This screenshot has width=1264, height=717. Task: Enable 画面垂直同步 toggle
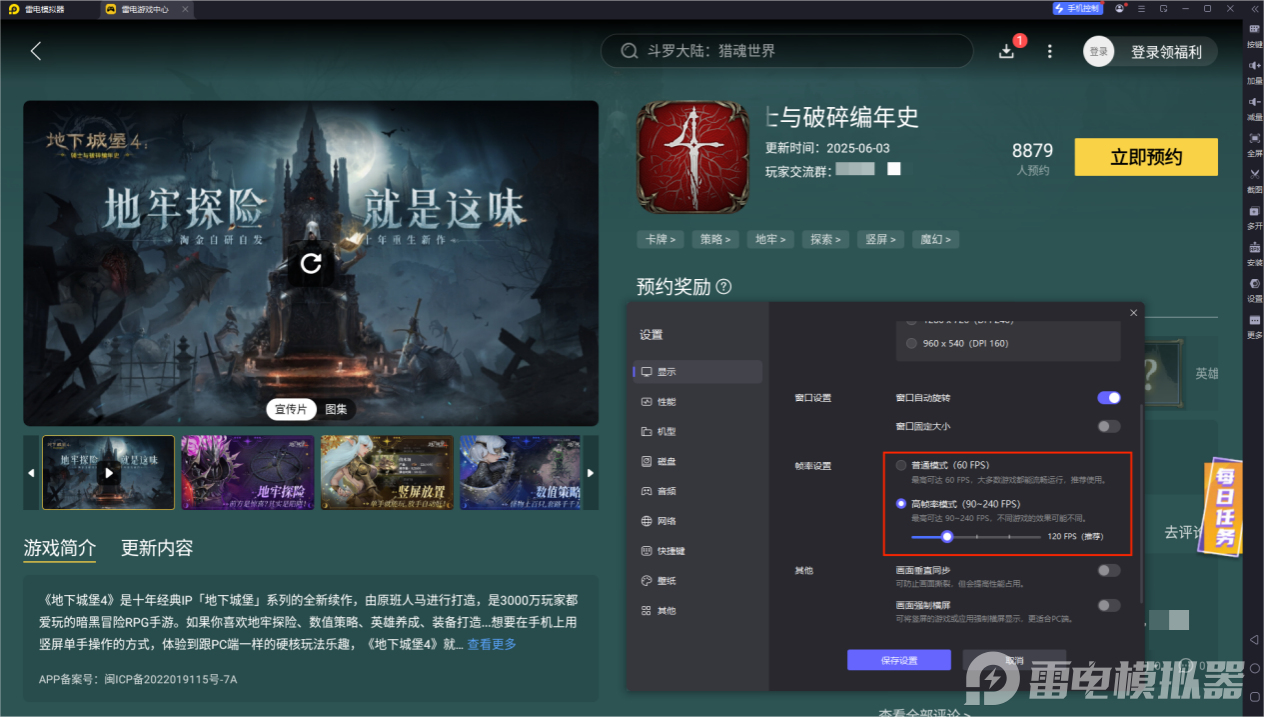(1108, 570)
